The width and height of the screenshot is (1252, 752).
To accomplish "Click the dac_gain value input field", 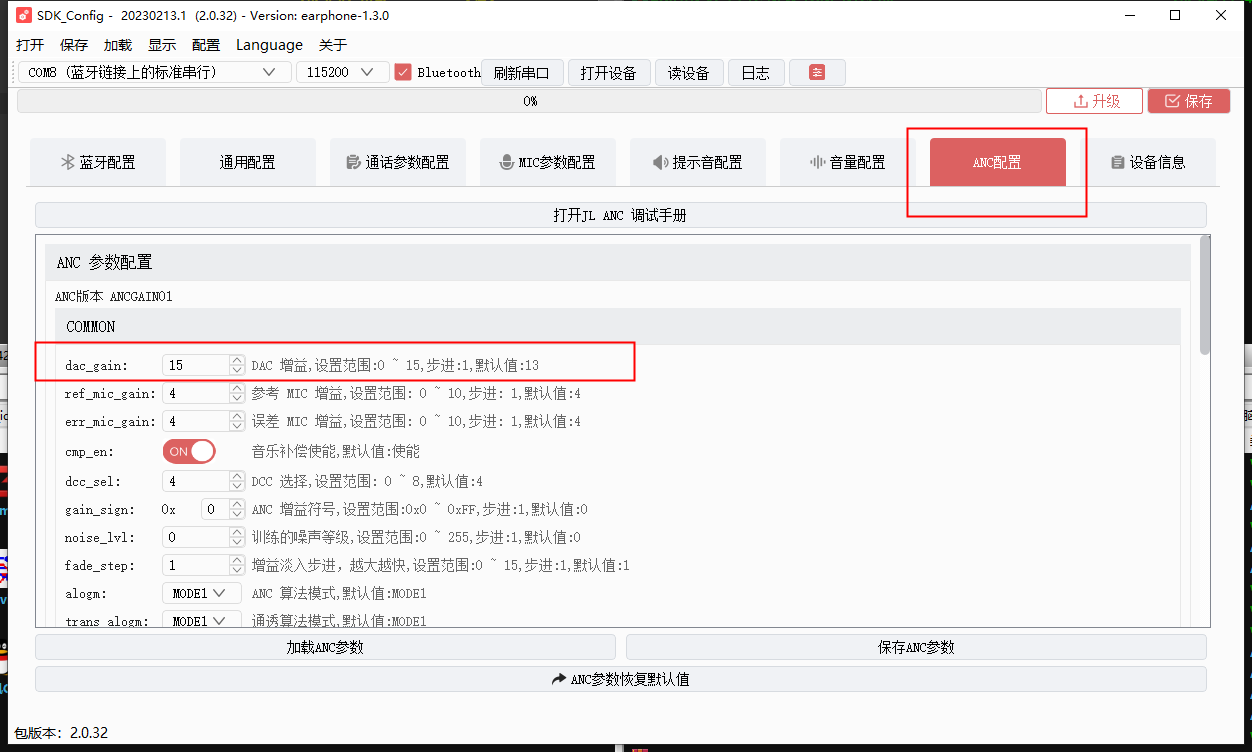I will pos(196,365).
